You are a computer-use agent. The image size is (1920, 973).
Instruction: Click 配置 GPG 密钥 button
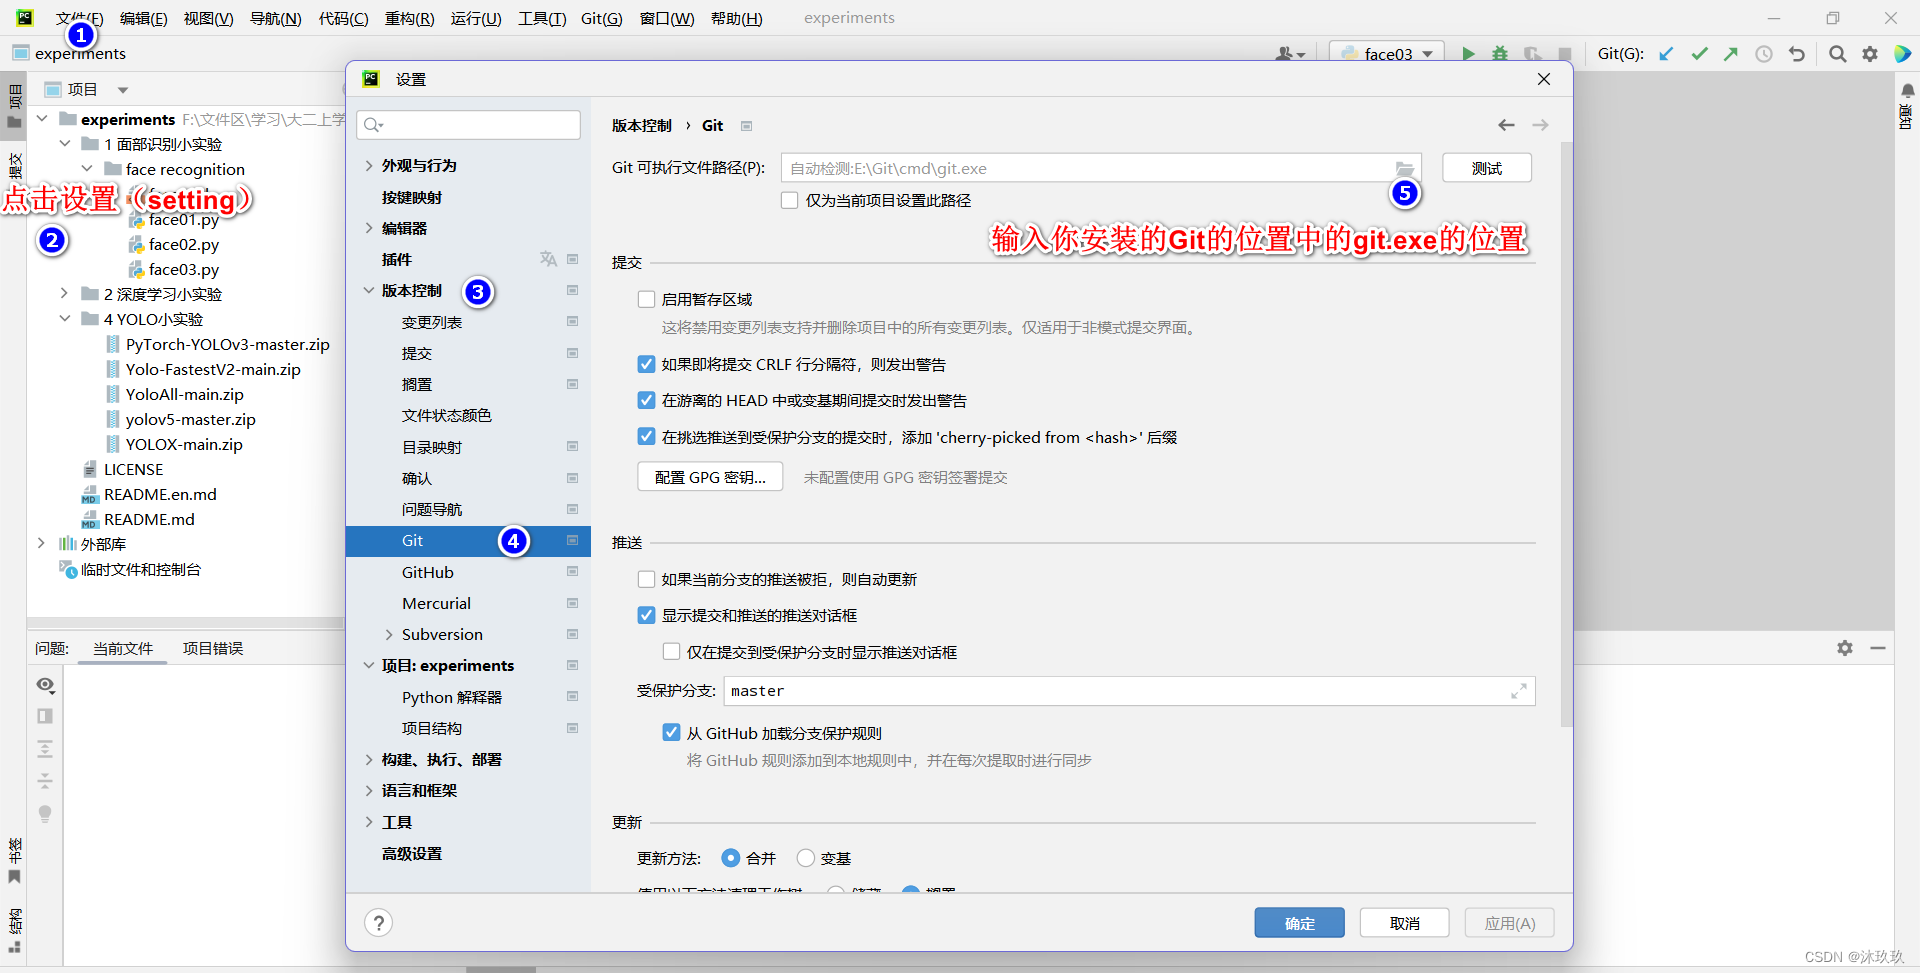[710, 477]
